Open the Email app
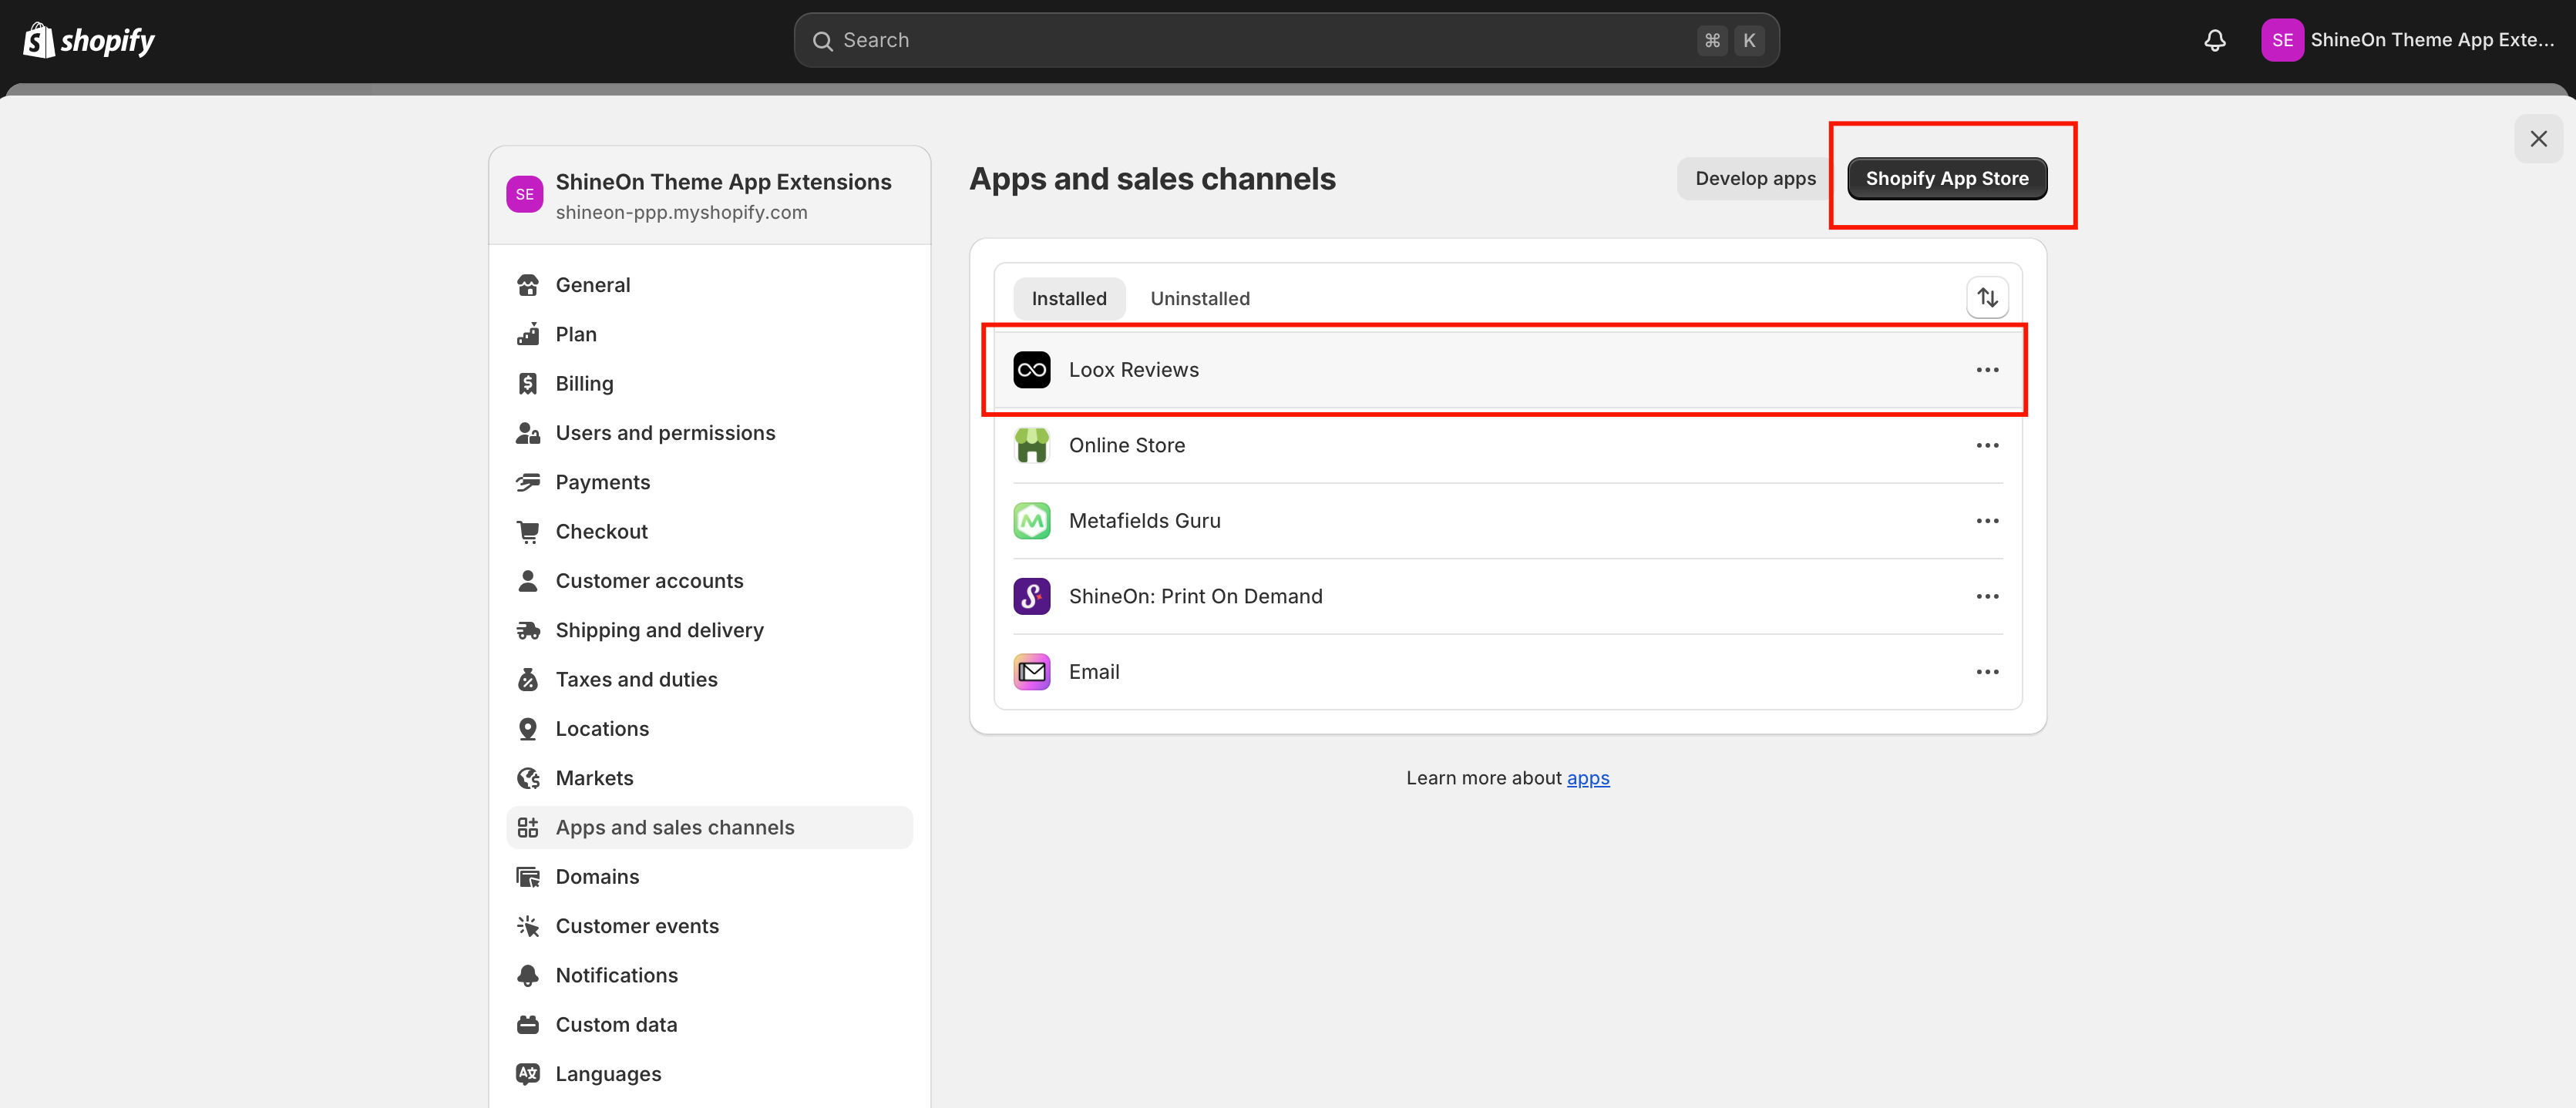The image size is (2576, 1108). pyautogui.click(x=1508, y=672)
